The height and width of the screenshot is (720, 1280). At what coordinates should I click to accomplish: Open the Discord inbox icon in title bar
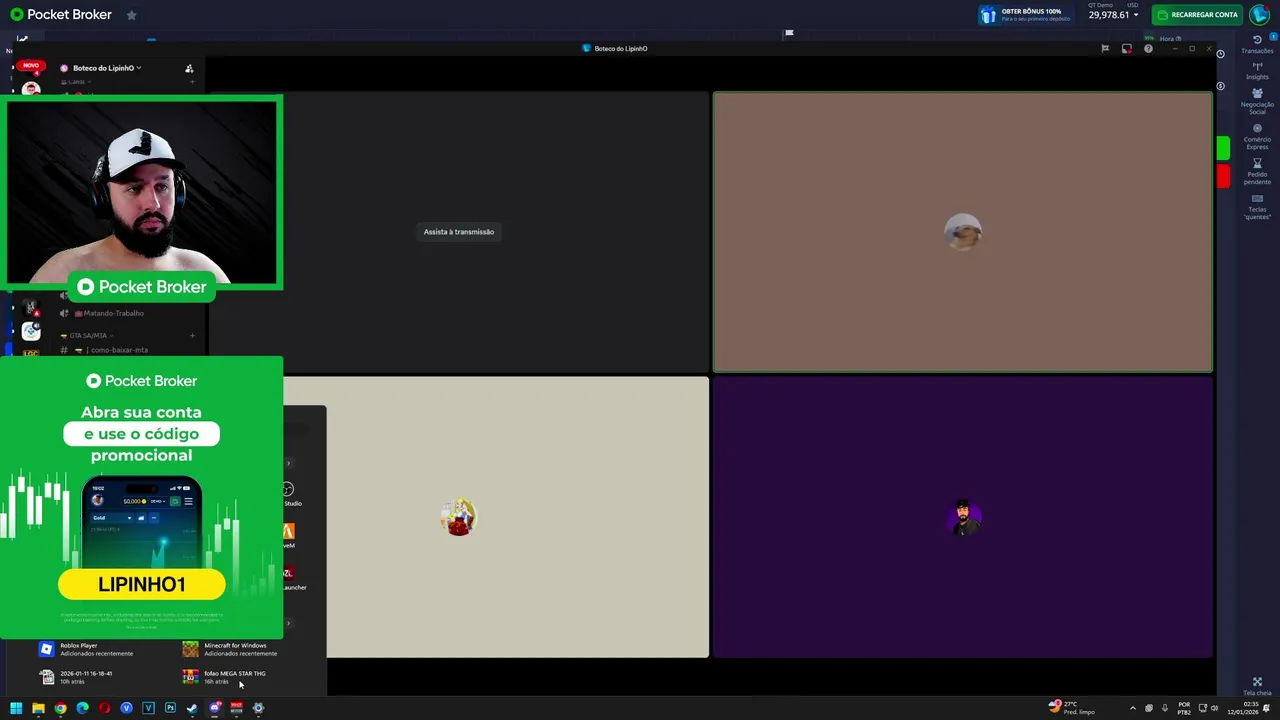(x=1126, y=48)
